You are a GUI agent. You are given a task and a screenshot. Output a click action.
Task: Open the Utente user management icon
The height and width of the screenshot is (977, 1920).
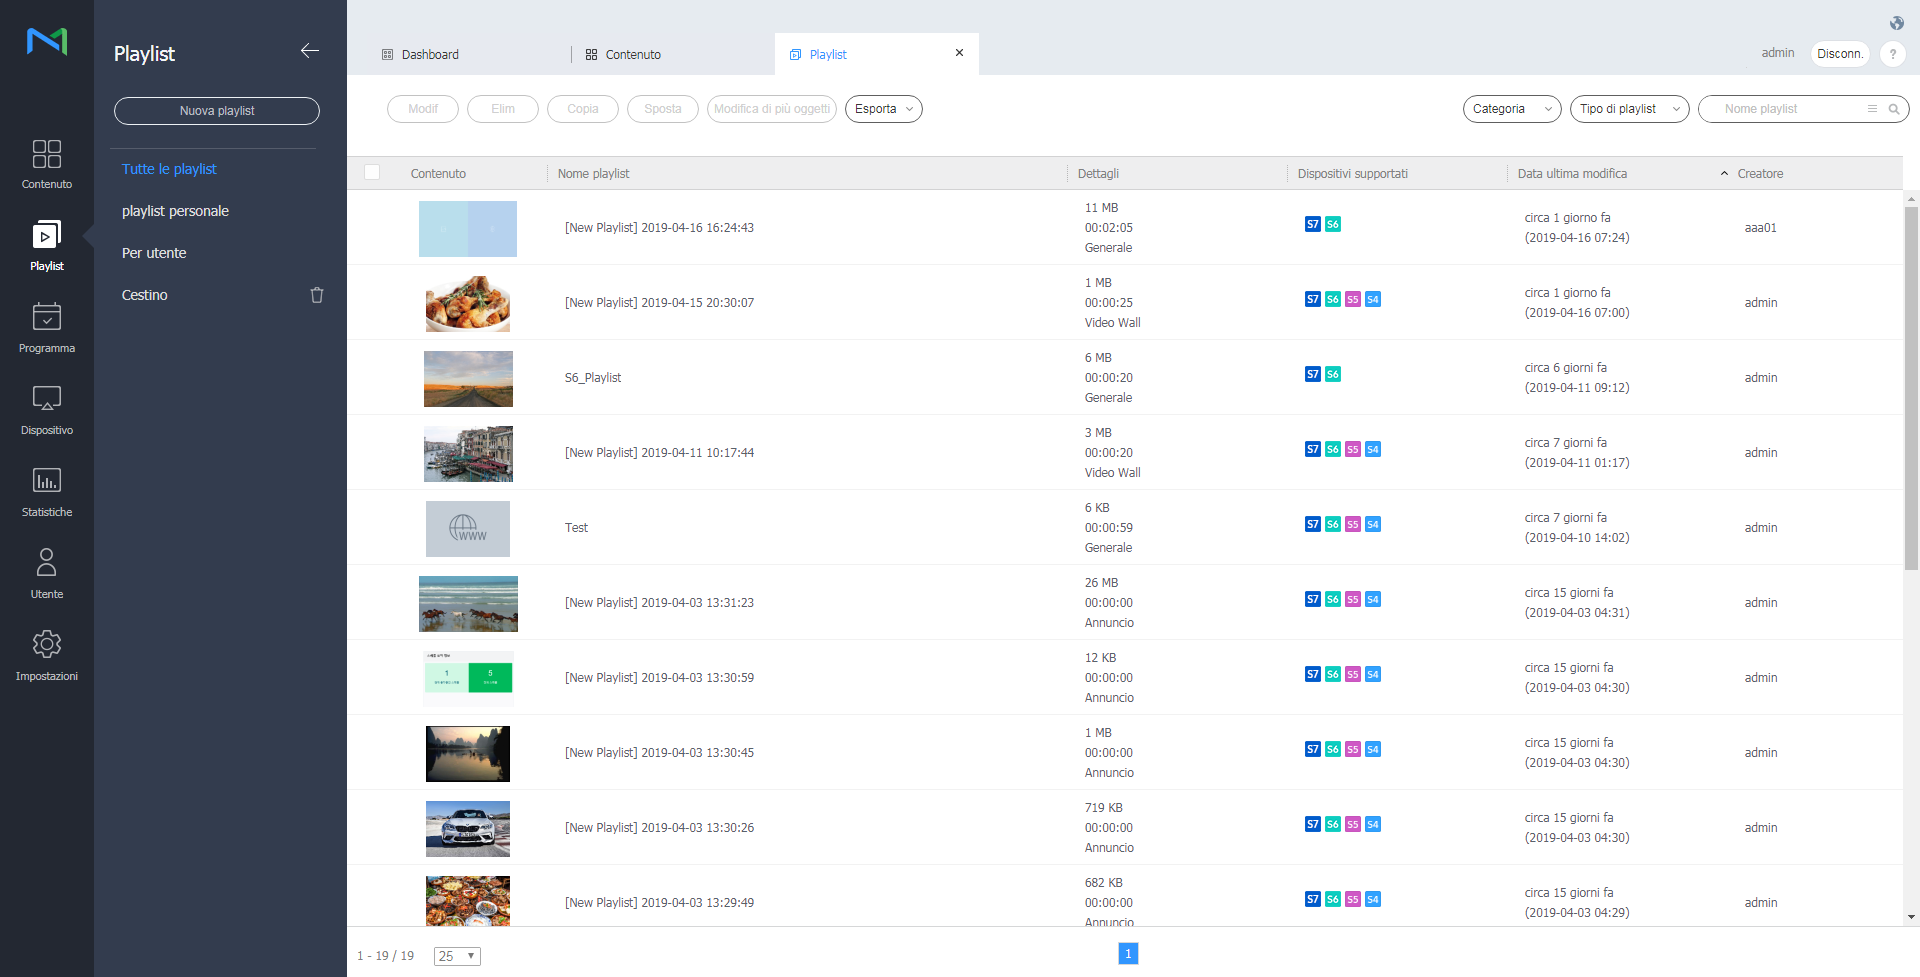click(46, 573)
